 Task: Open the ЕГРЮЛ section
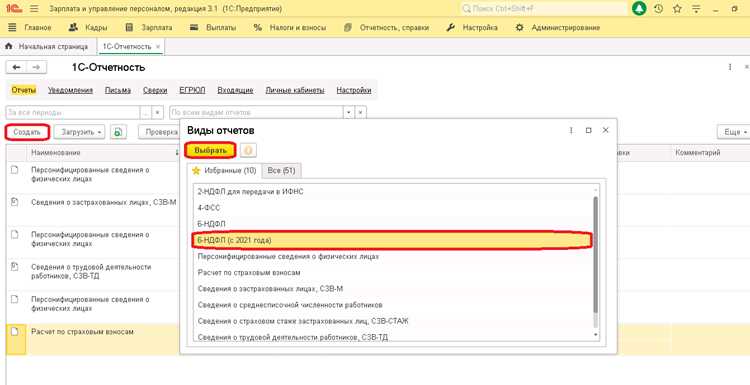pos(192,90)
